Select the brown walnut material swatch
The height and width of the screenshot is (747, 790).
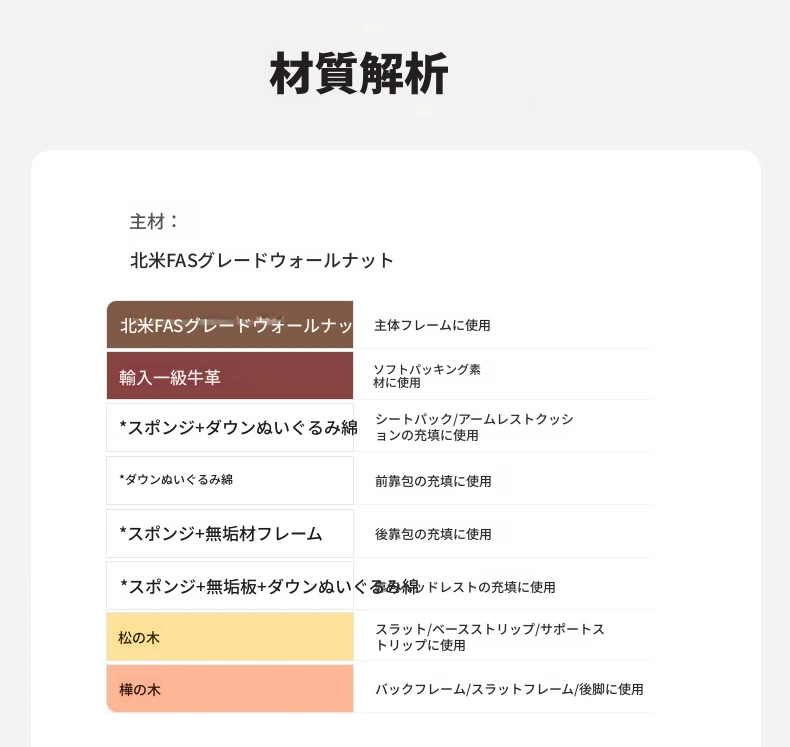point(230,325)
